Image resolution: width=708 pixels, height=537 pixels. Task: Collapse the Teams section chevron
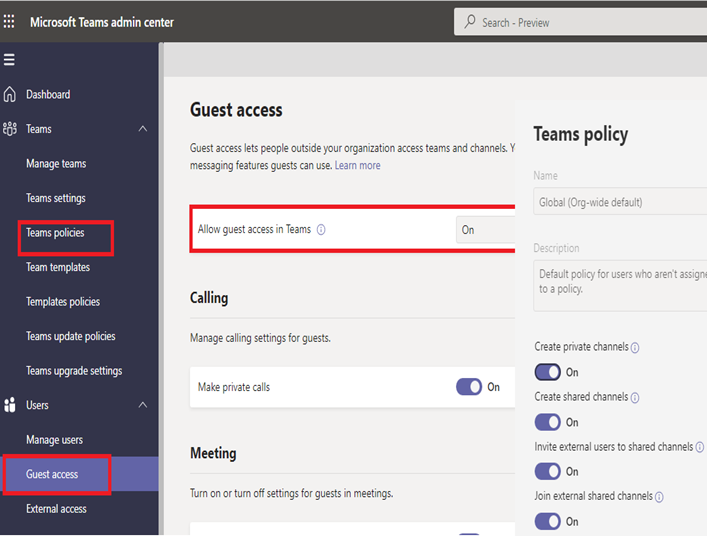coord(143,129)
